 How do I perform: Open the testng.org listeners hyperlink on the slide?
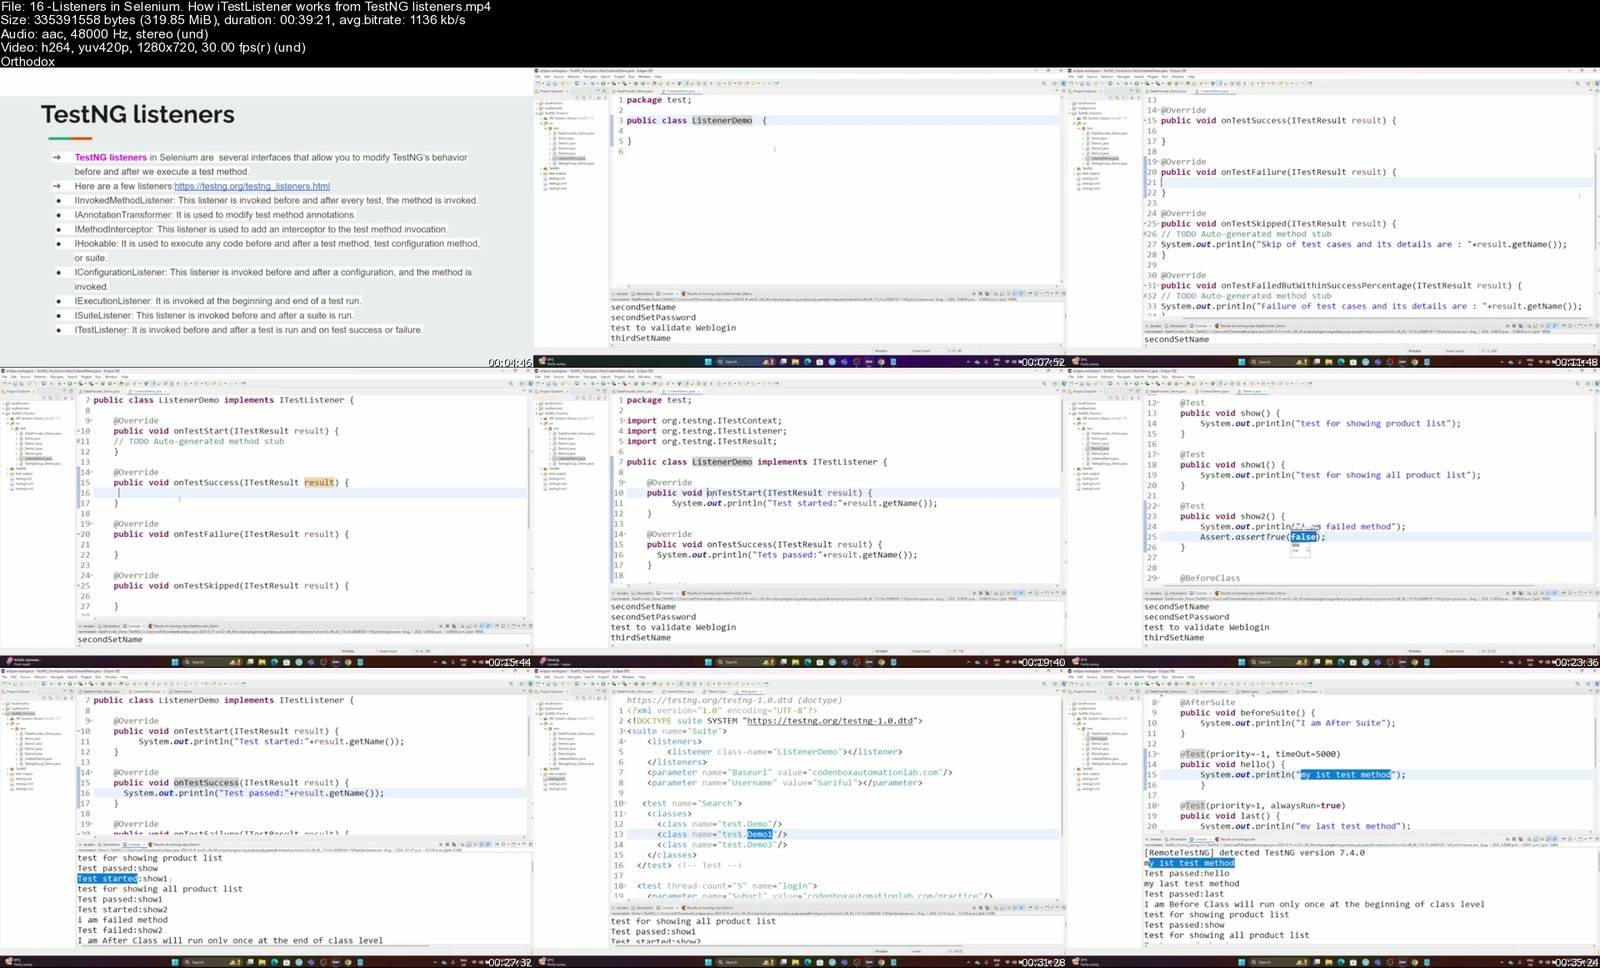(x=251, y=186)
